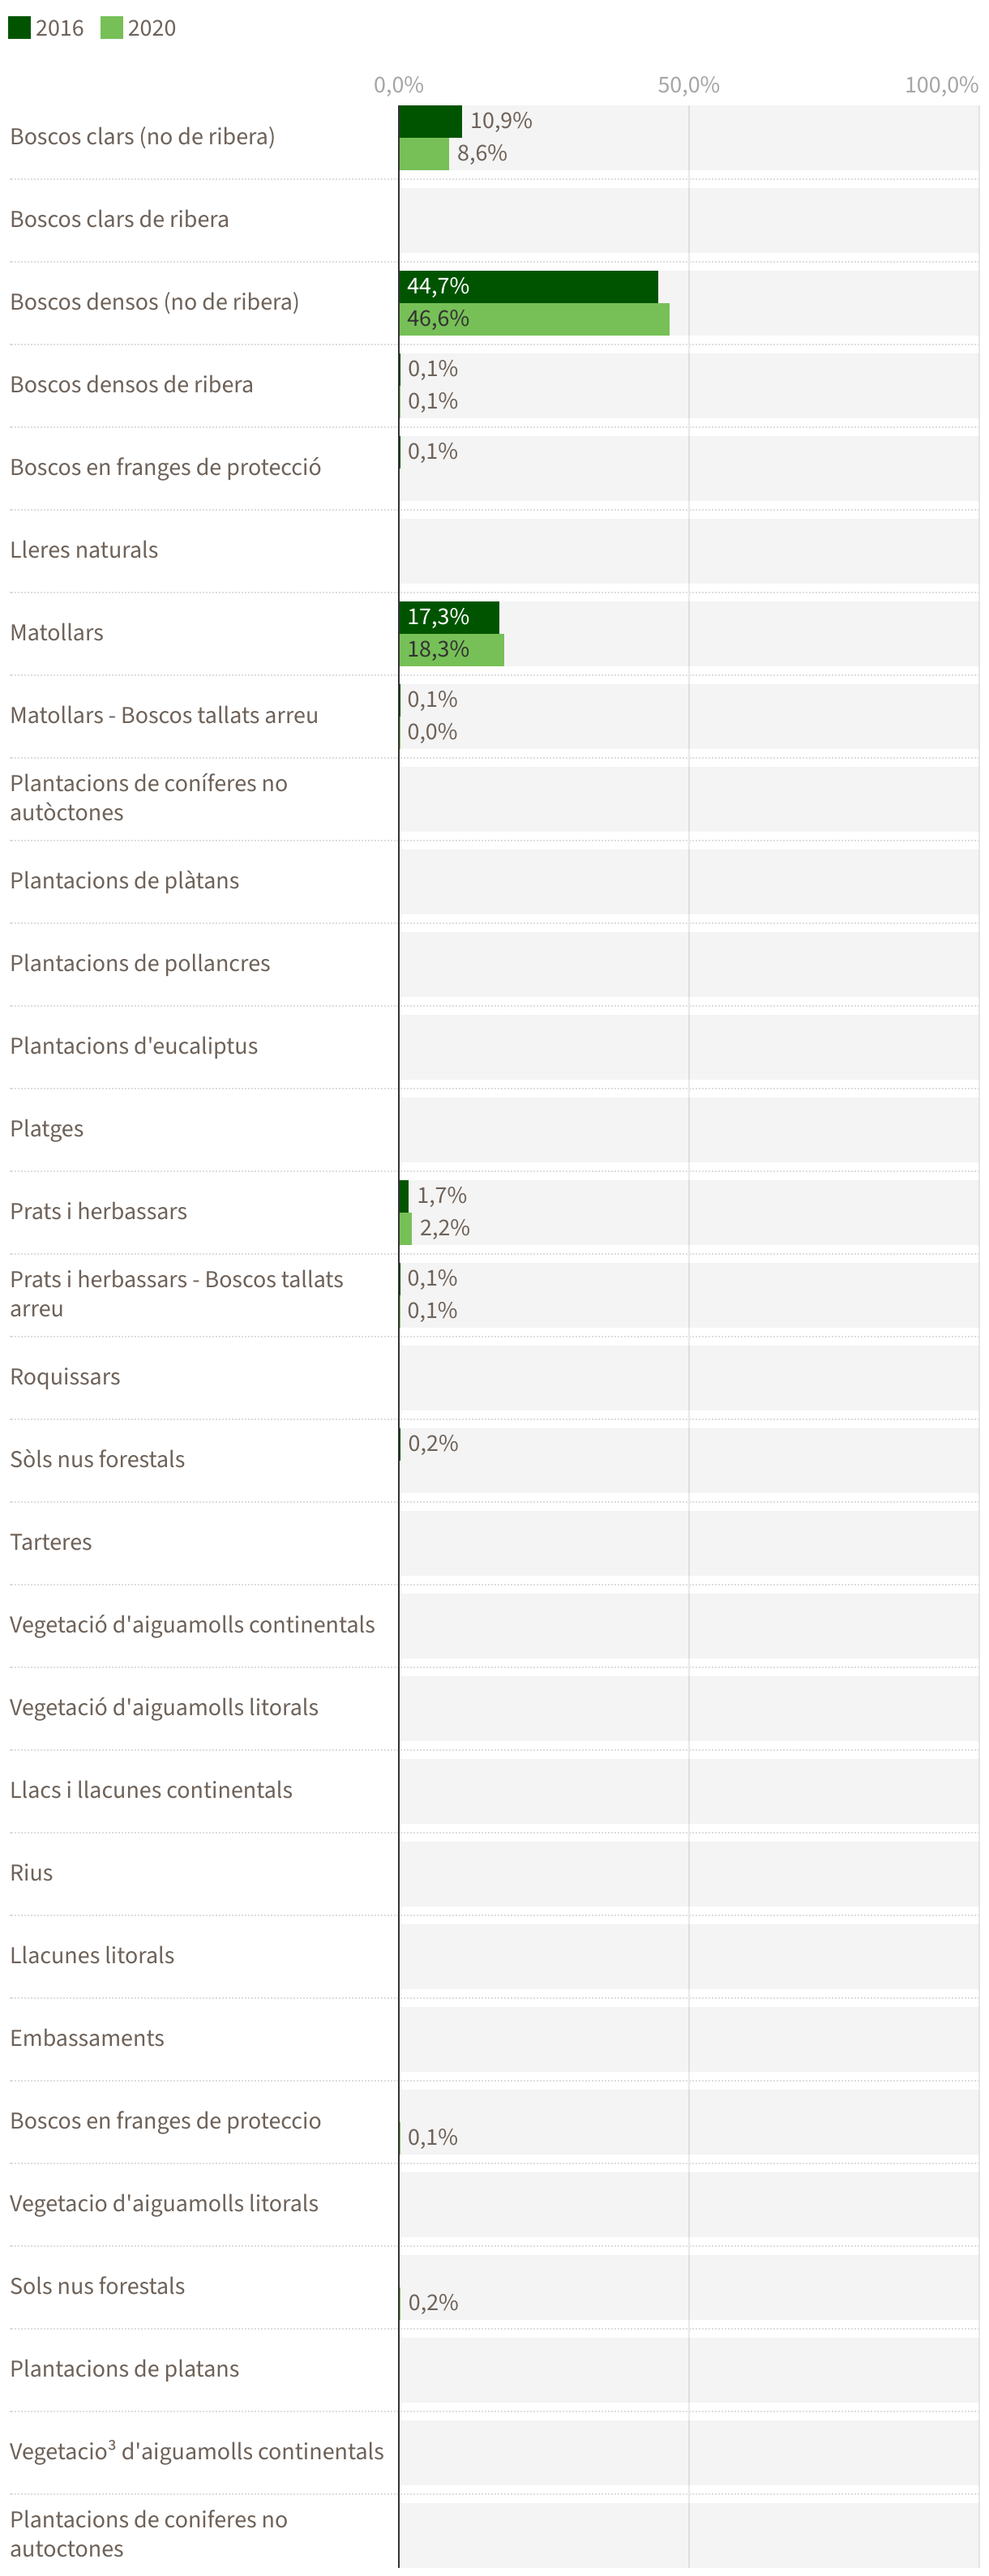
Task: Click the Lleres naturals category label
Action: point(84,550)
